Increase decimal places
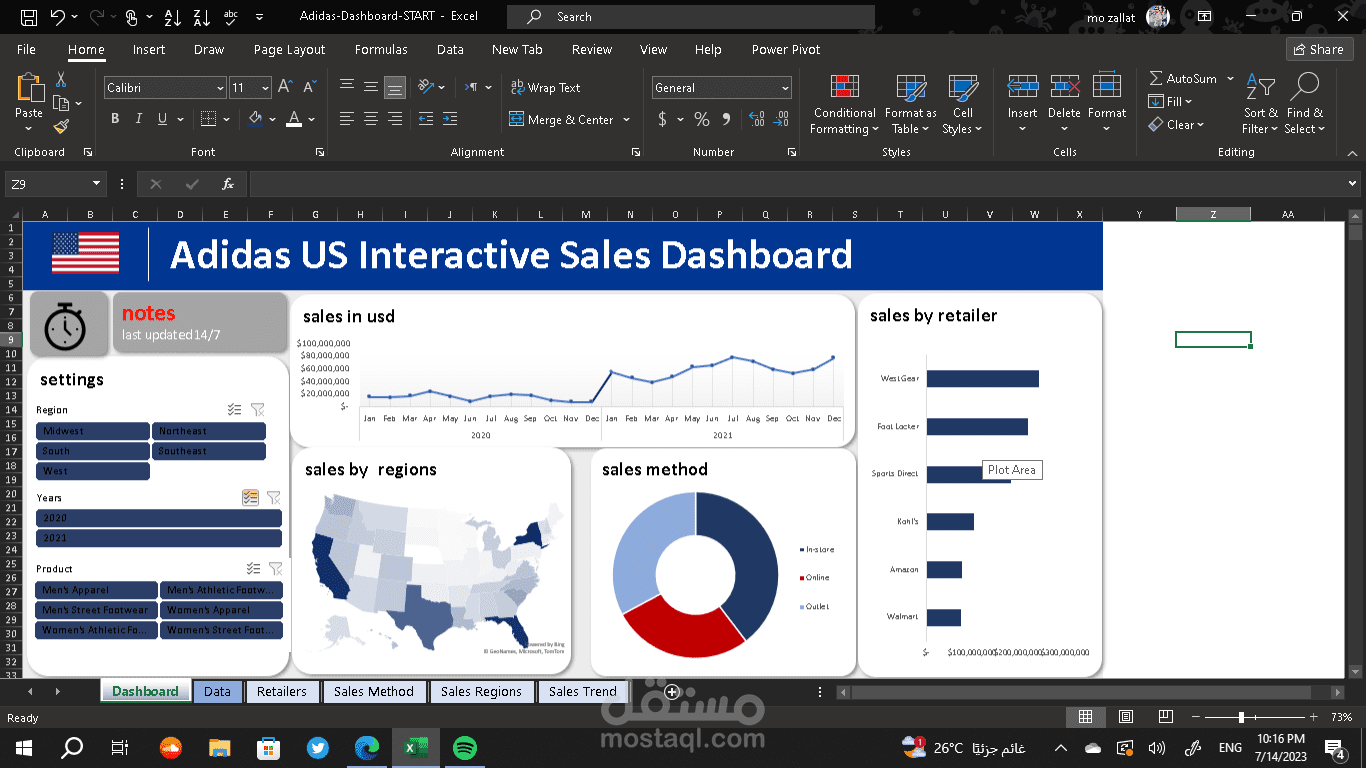1366x768 pixels. click(x=756, y=119)
